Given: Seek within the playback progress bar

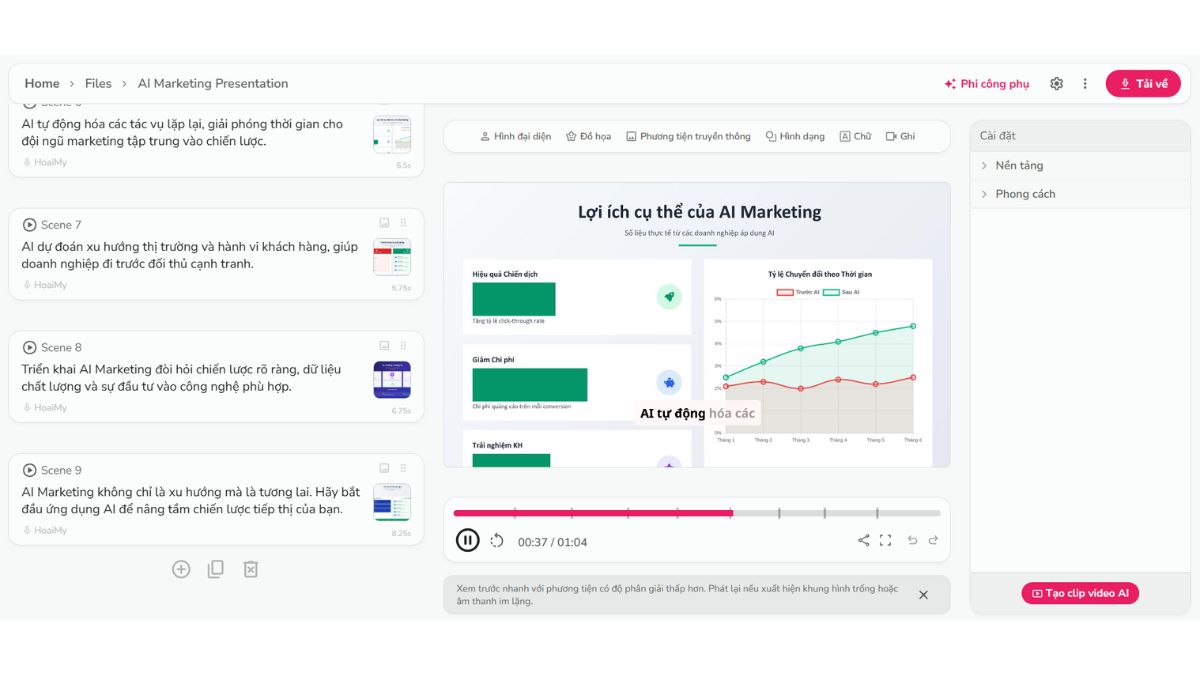Looking at the screenshot, I should pos(697,513).
